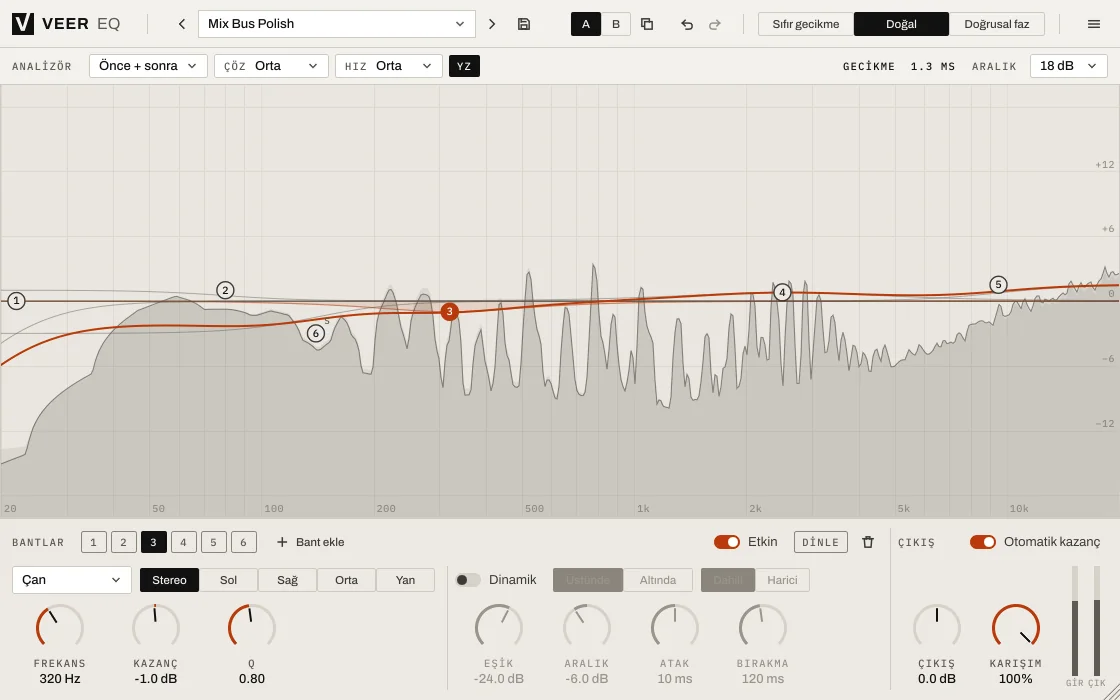Viewport: 1120px width, 700px height.
Task: Save the current preset
Action: tap(524, 24)
